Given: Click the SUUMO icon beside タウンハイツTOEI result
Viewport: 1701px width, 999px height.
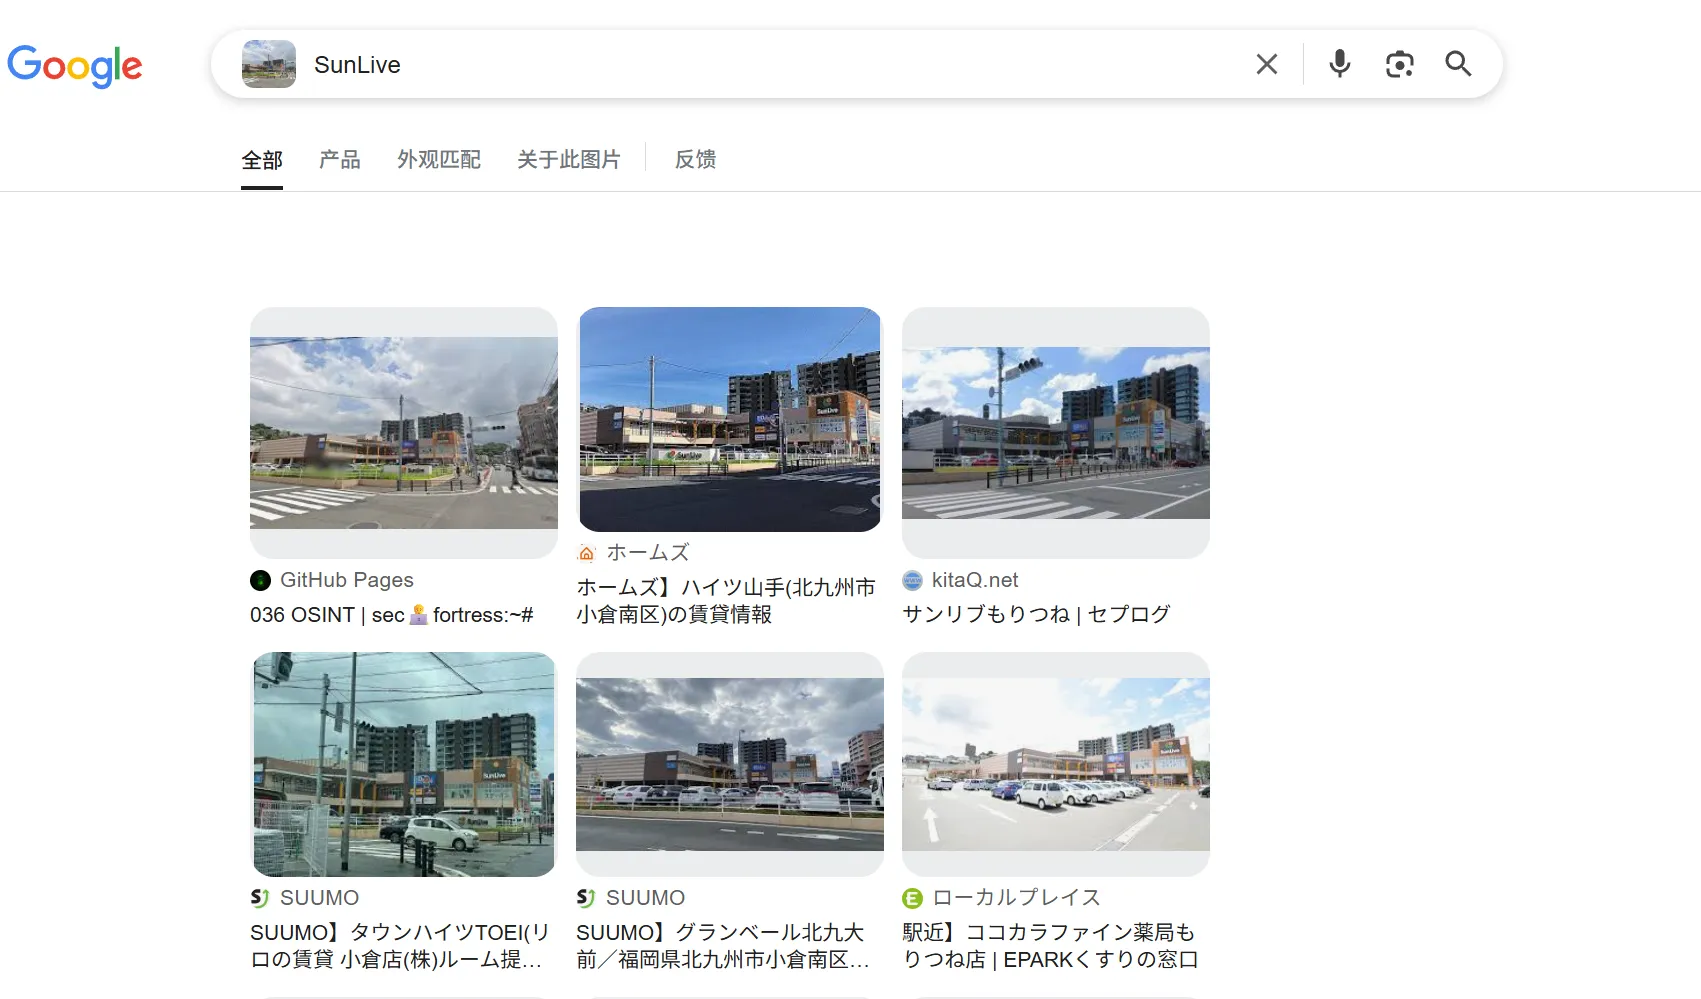Looking at the screenshot, I should coord(260,897).
